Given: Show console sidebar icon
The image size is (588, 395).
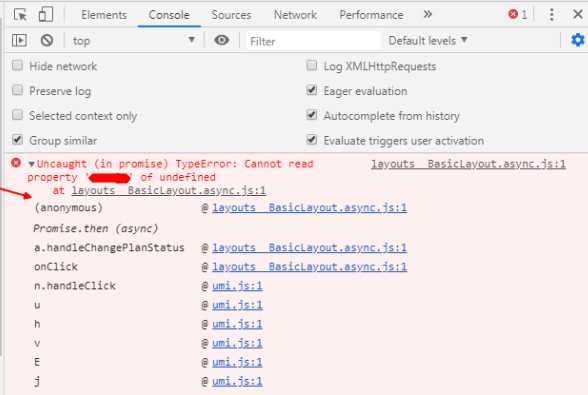Looking at the screenshot, I should point(19,40).
